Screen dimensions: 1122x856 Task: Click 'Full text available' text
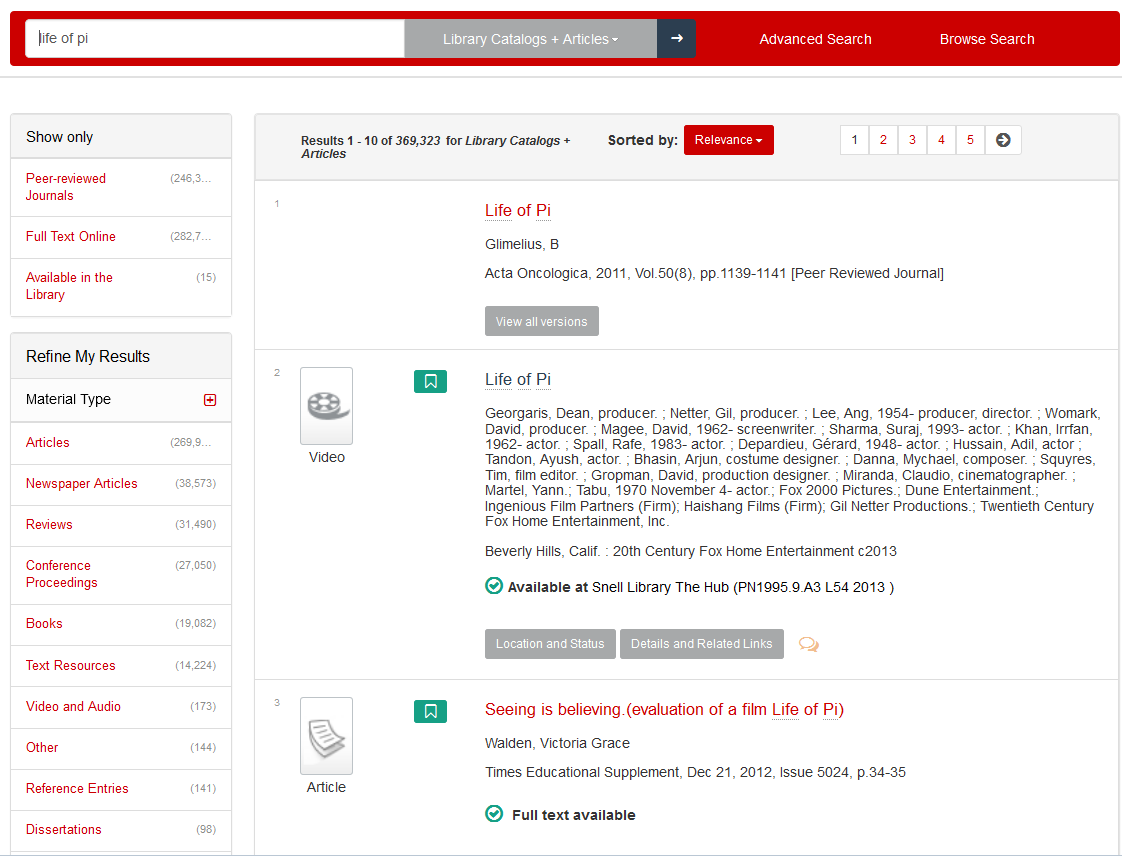coord(574,815)
